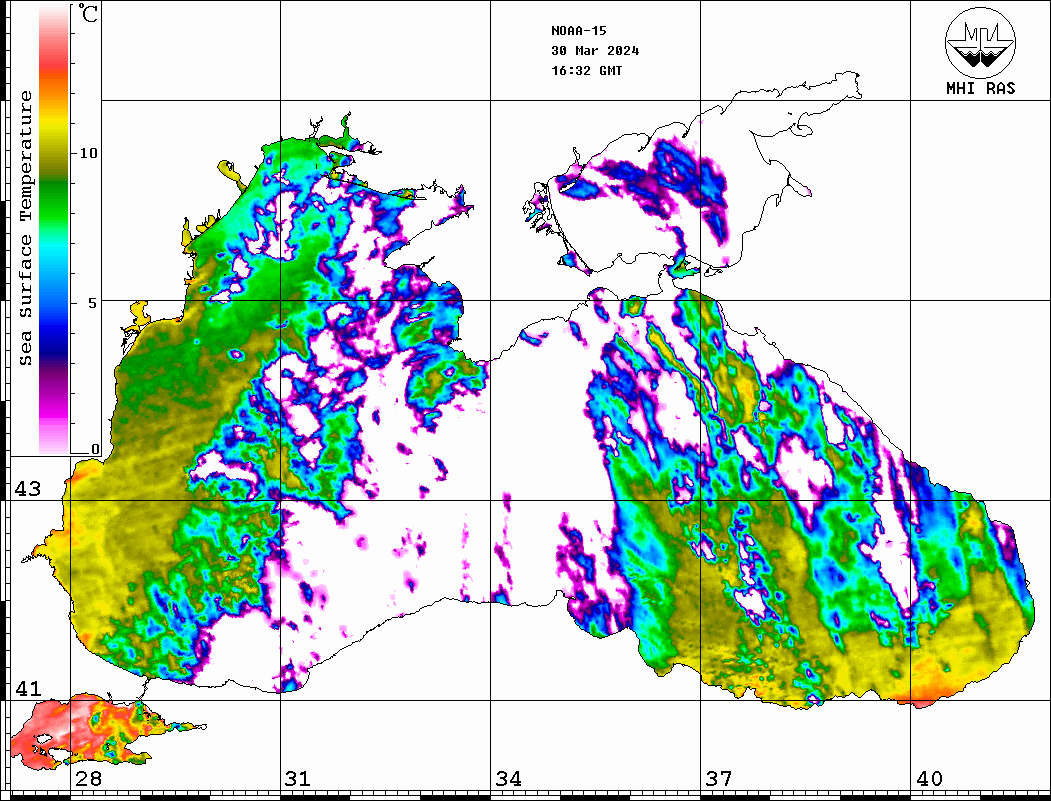Click the temperature color scale bar

click(x=54, y=229)
